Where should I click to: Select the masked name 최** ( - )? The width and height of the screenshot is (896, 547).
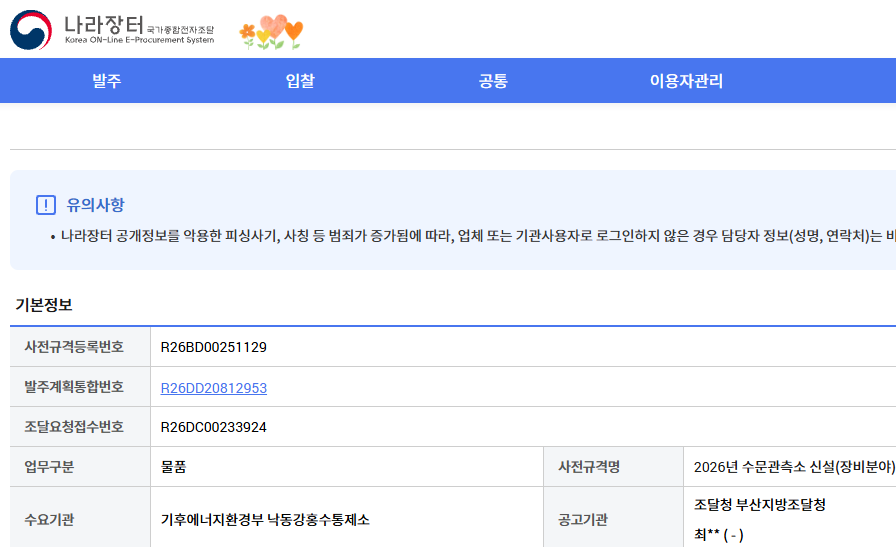tap(719, 535)
